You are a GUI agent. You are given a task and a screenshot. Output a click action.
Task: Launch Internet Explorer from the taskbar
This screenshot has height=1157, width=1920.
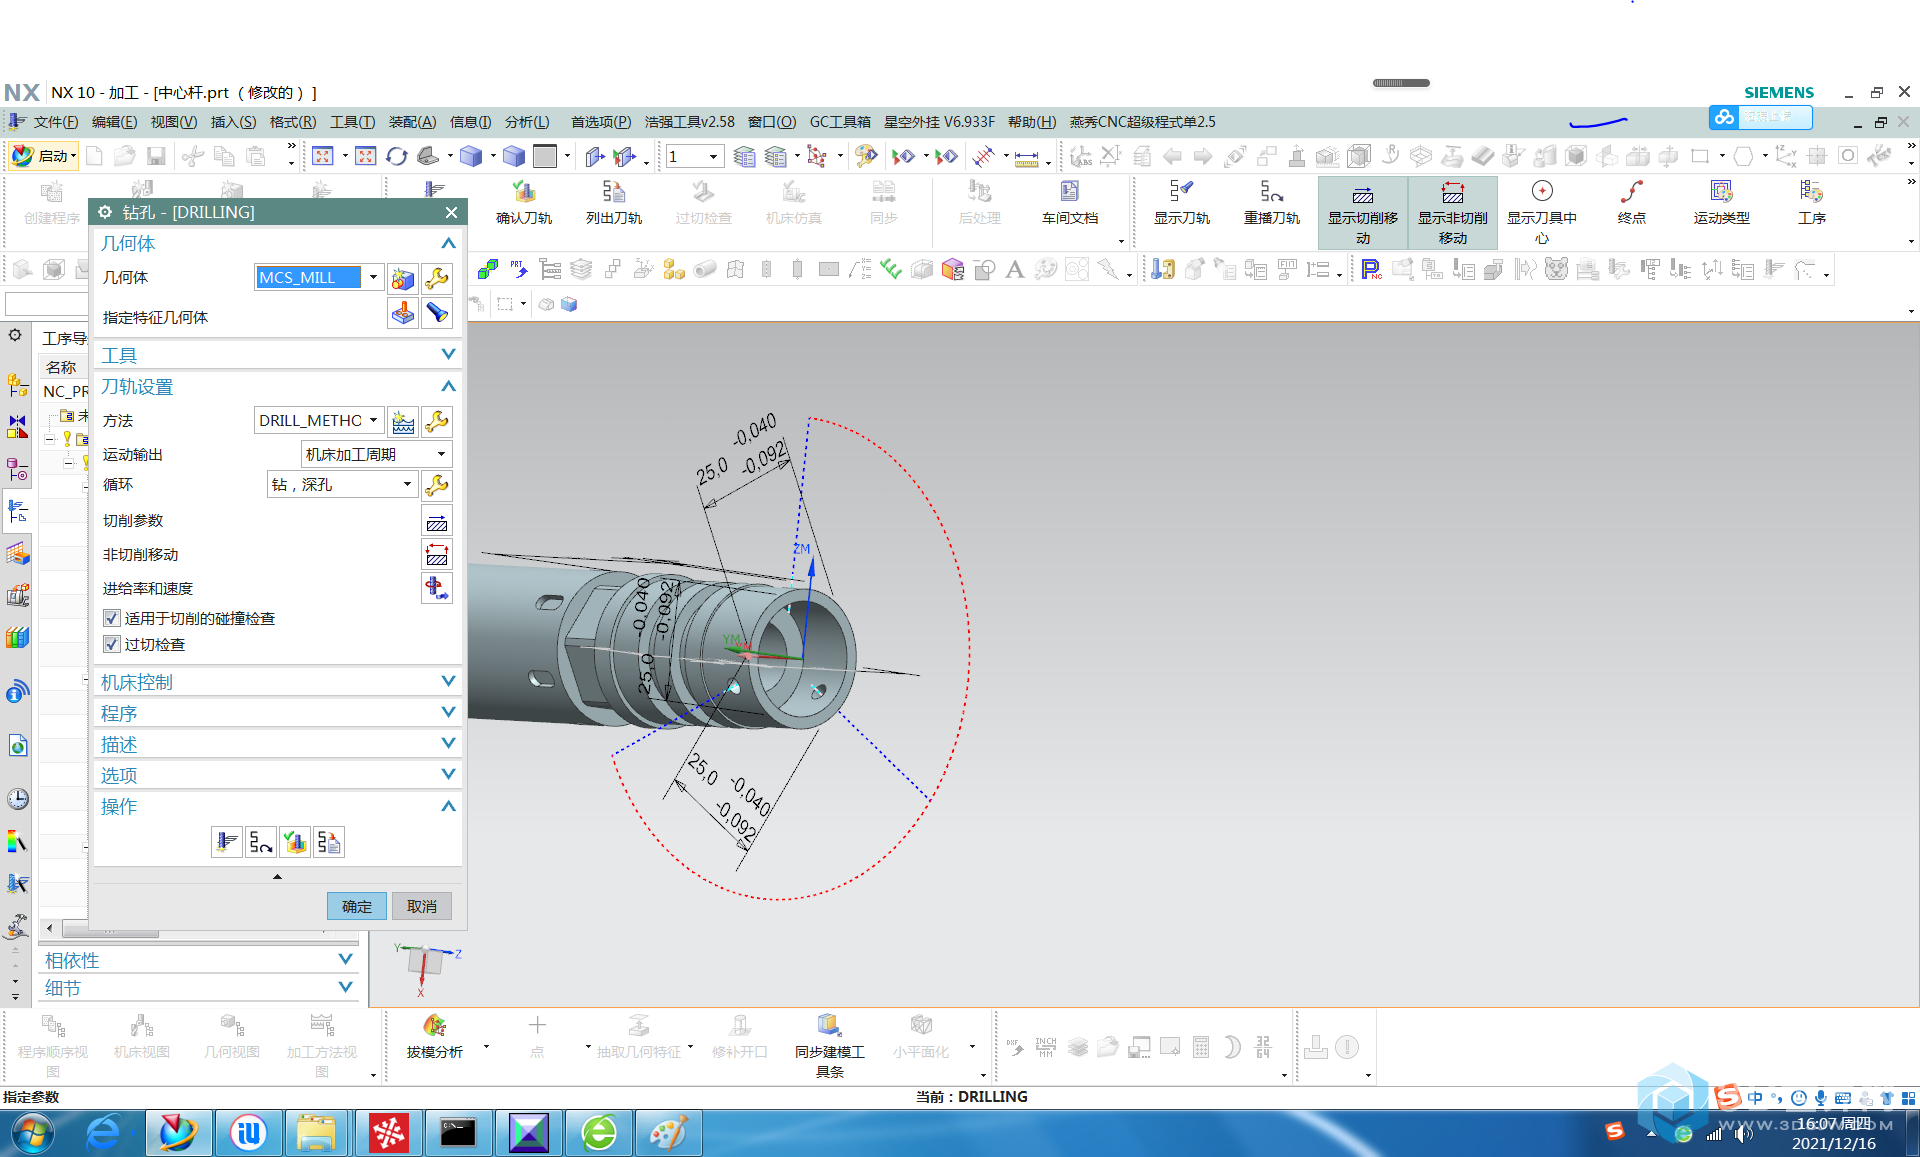[x=104, y=1133]
